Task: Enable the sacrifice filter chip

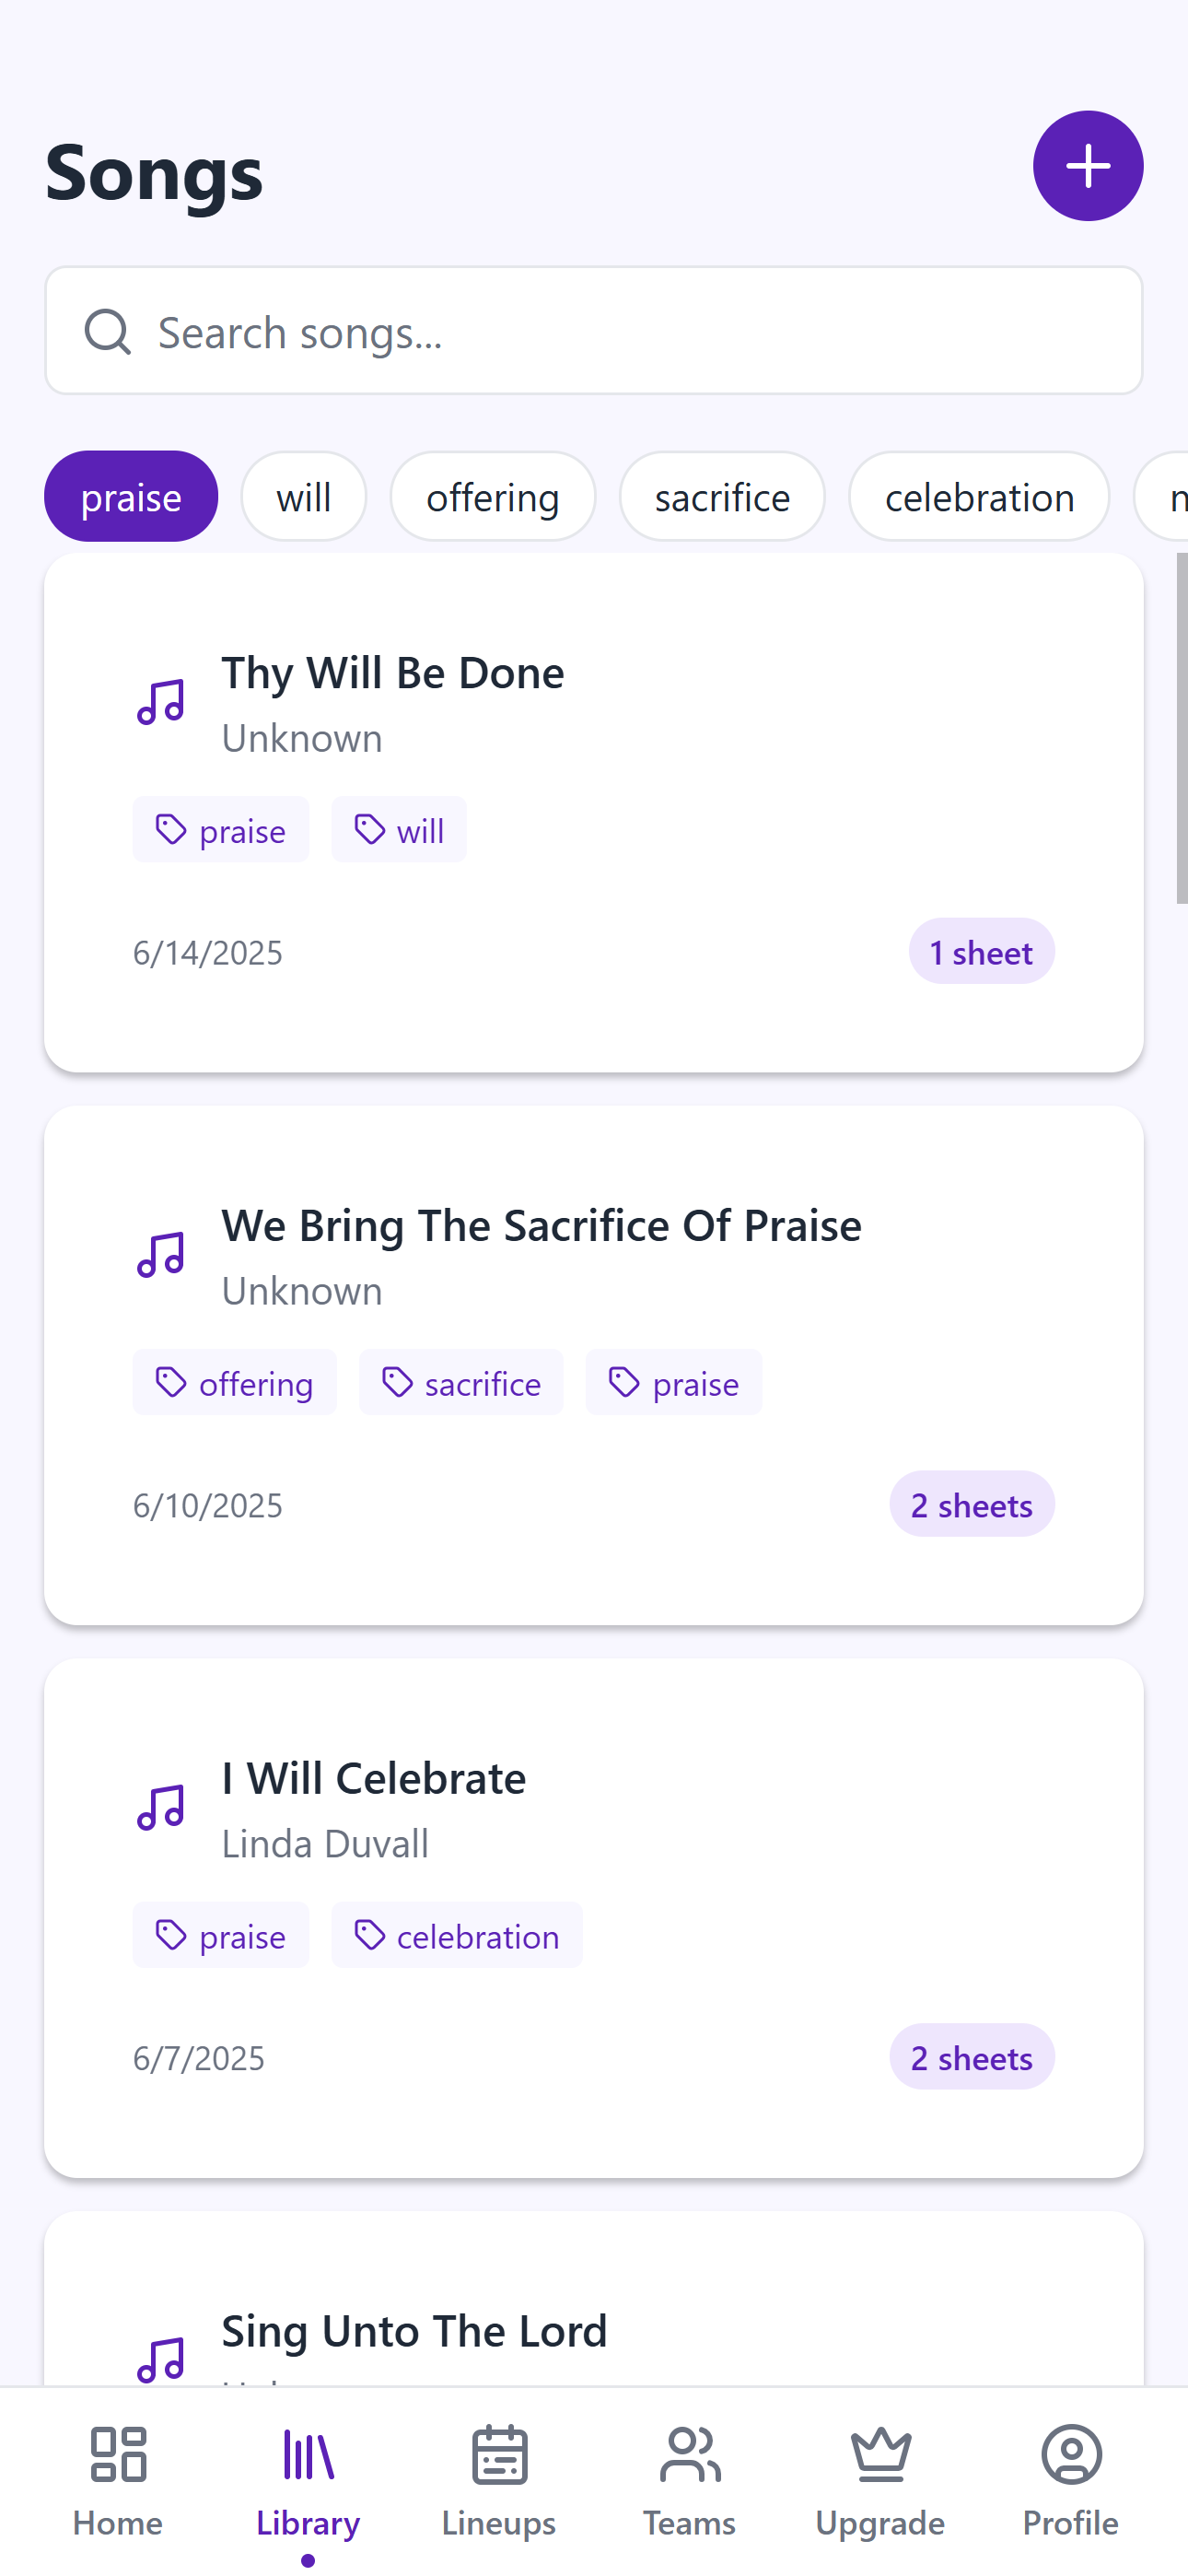Action: click(x=722, y=497)
